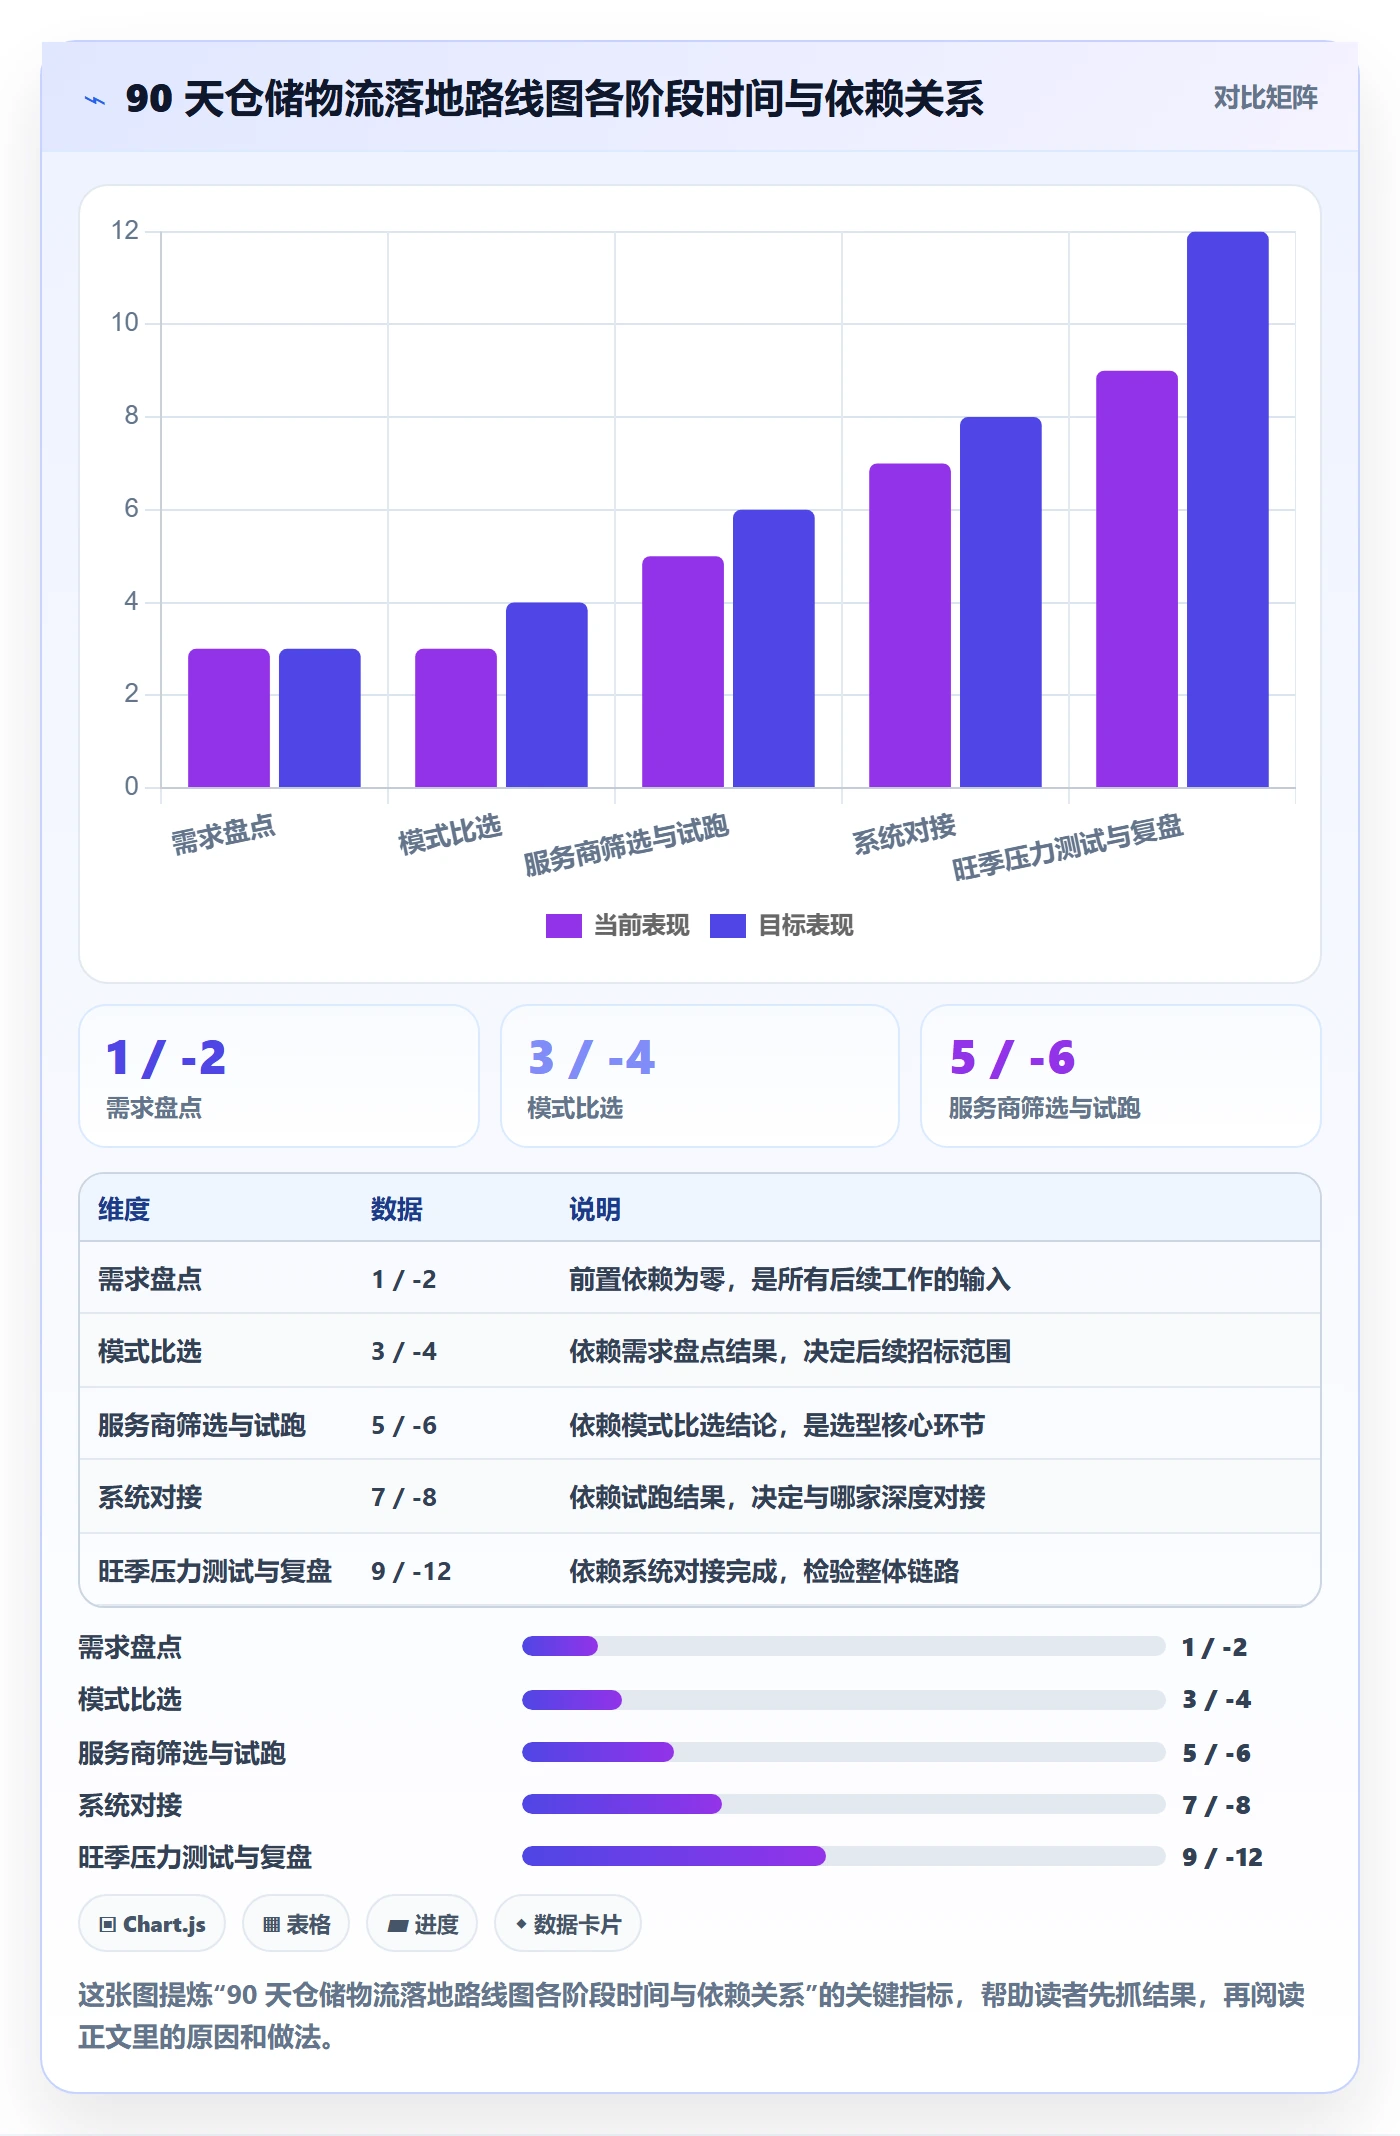
Task: Click the 服务商筛选与试跑 progress bar
Action: (x=844, y=1752)
